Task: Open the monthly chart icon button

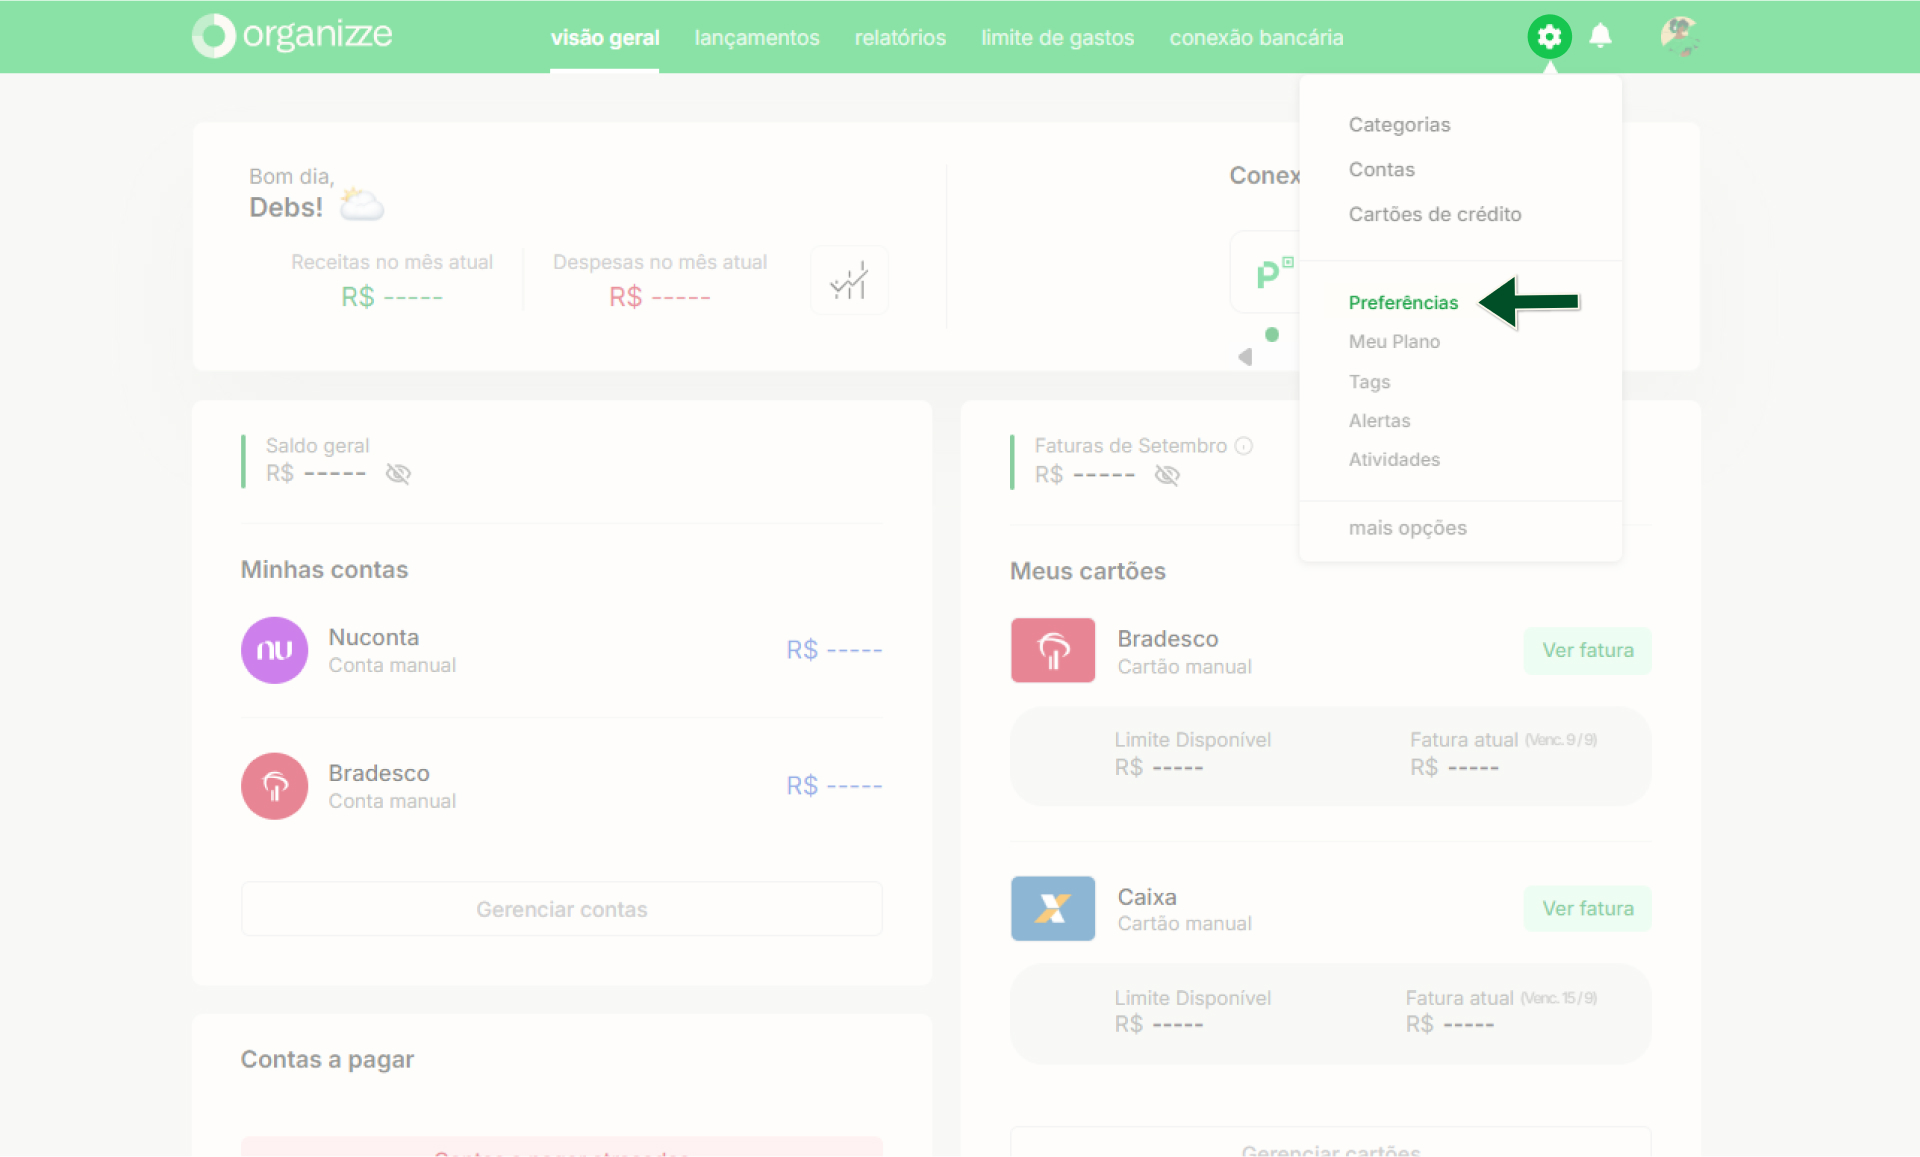Action: (x=849, y=281)
